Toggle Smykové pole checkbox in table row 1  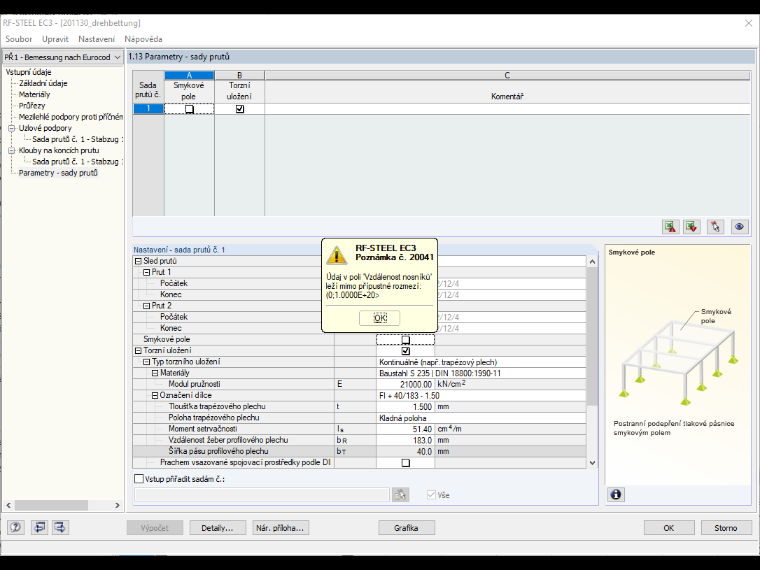point(189,109)
